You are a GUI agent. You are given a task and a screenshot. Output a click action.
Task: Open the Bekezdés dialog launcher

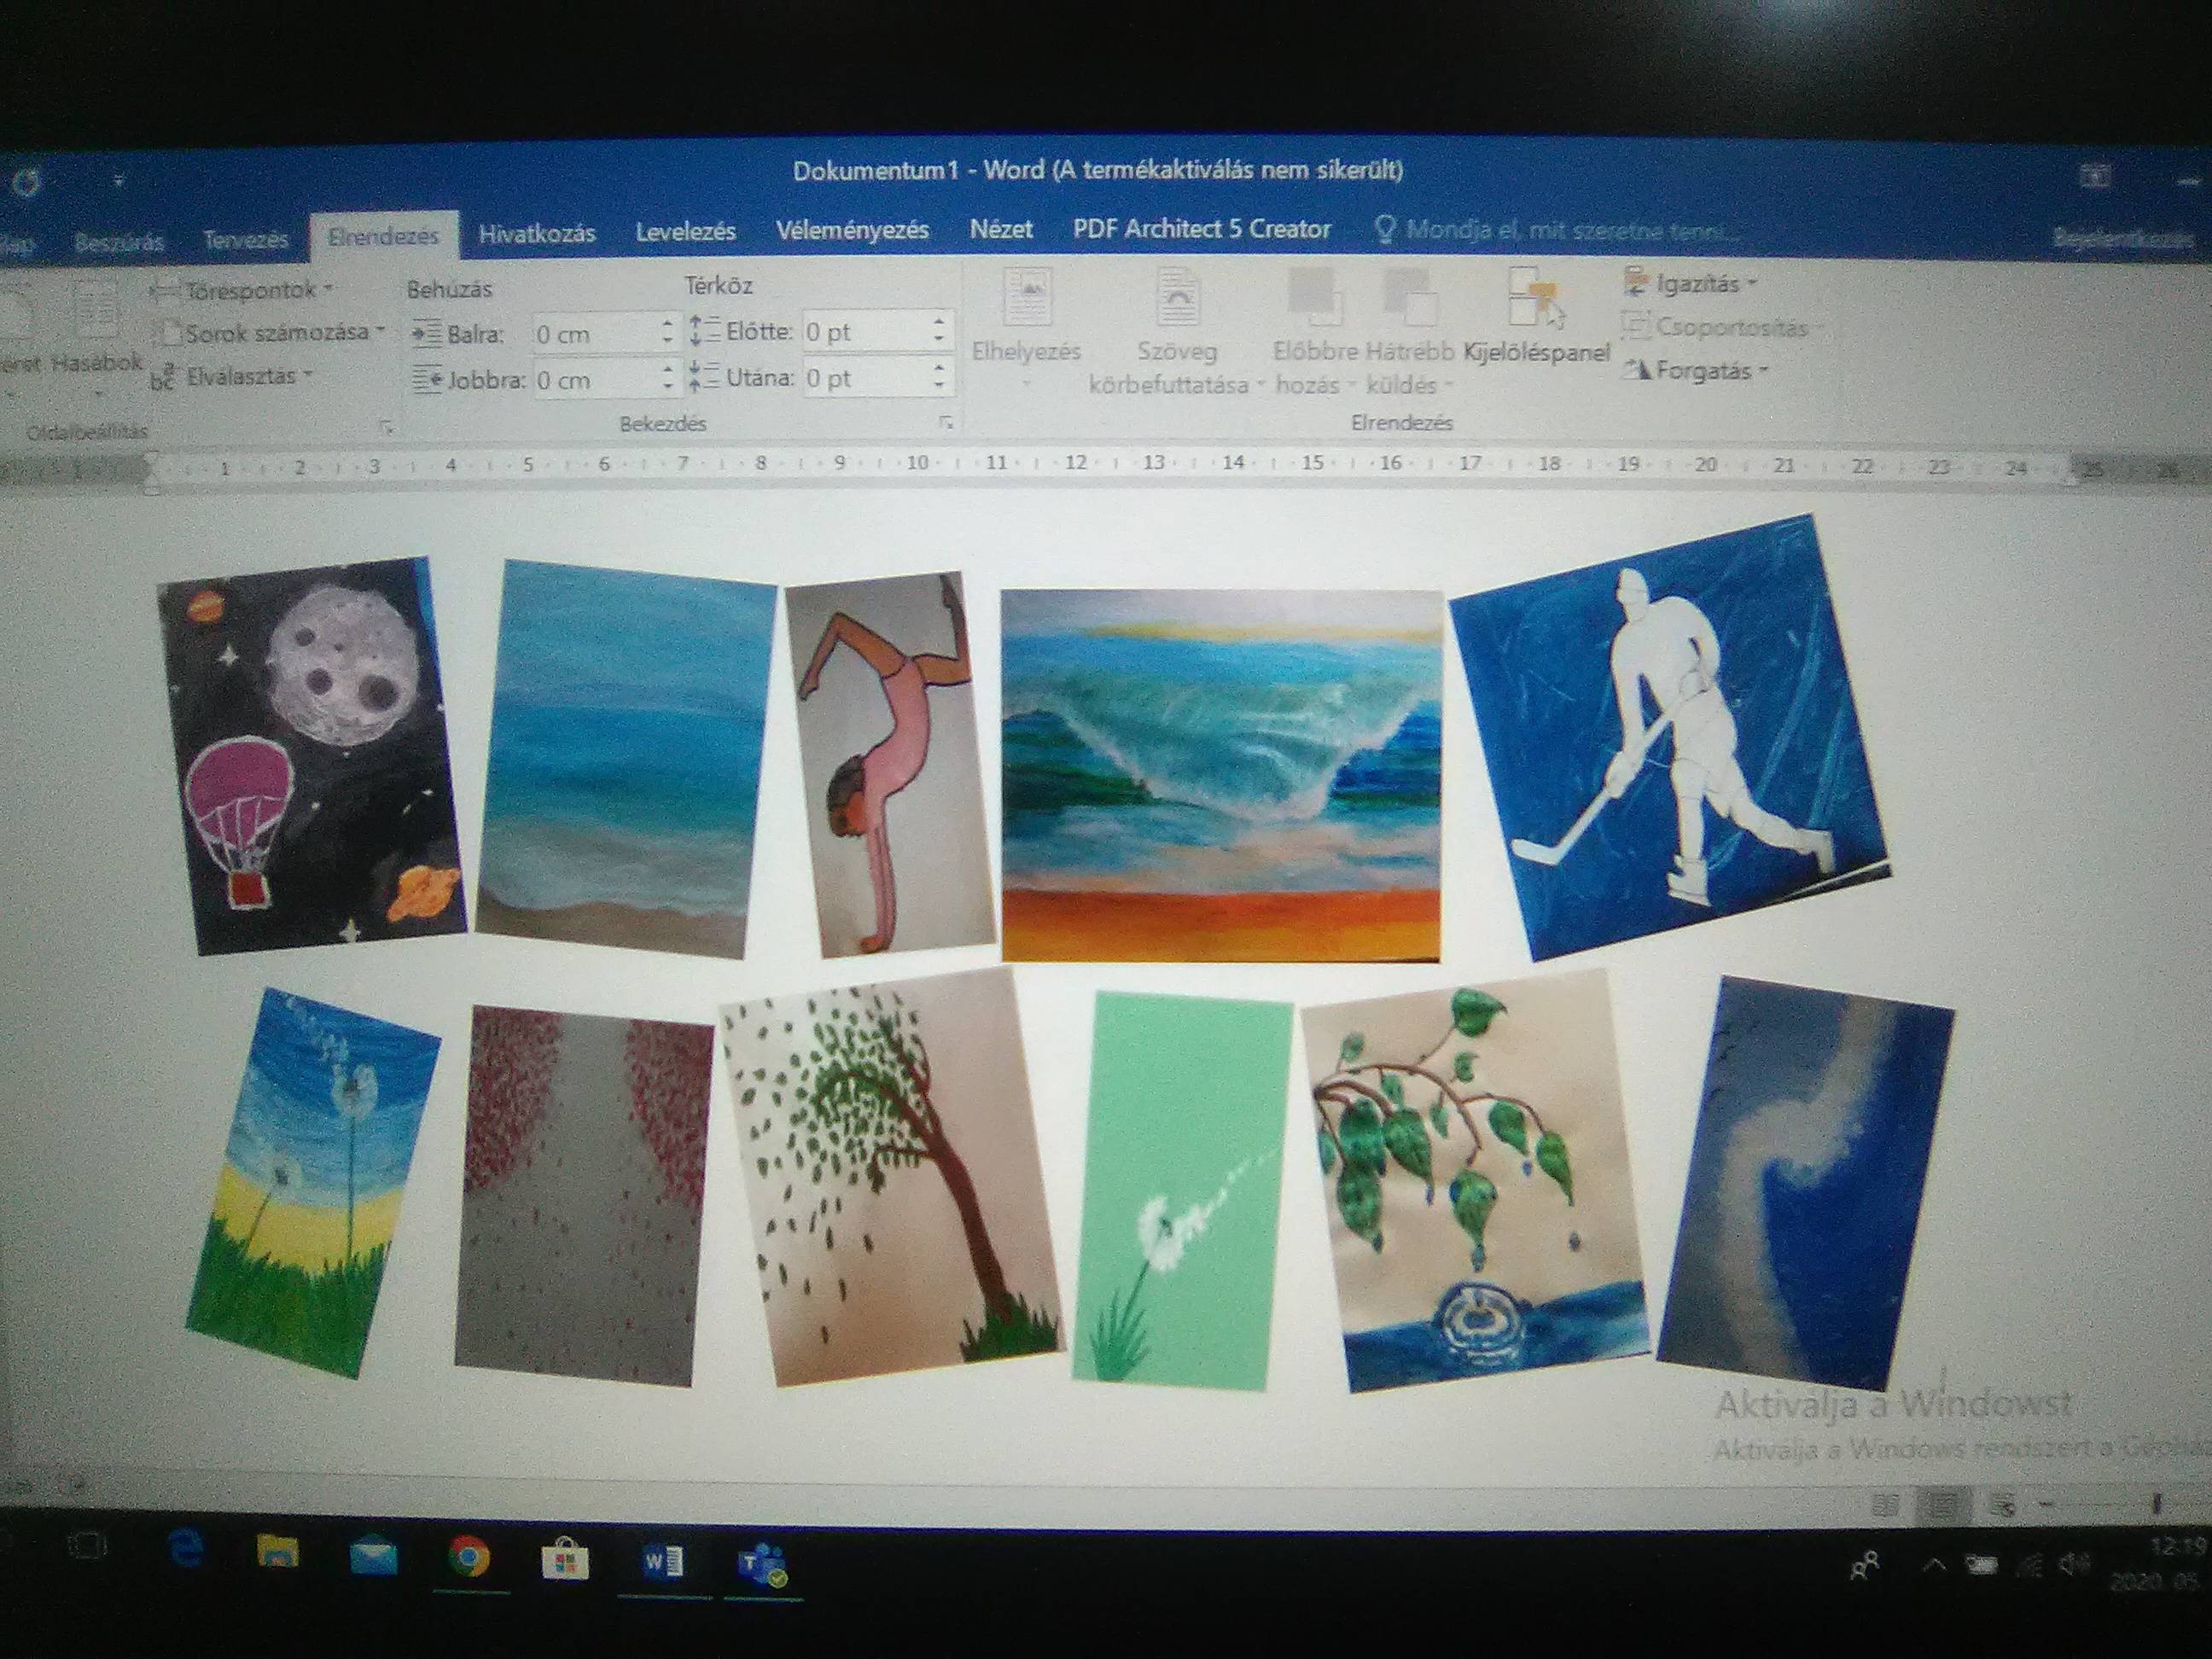(x=945, y=424)
